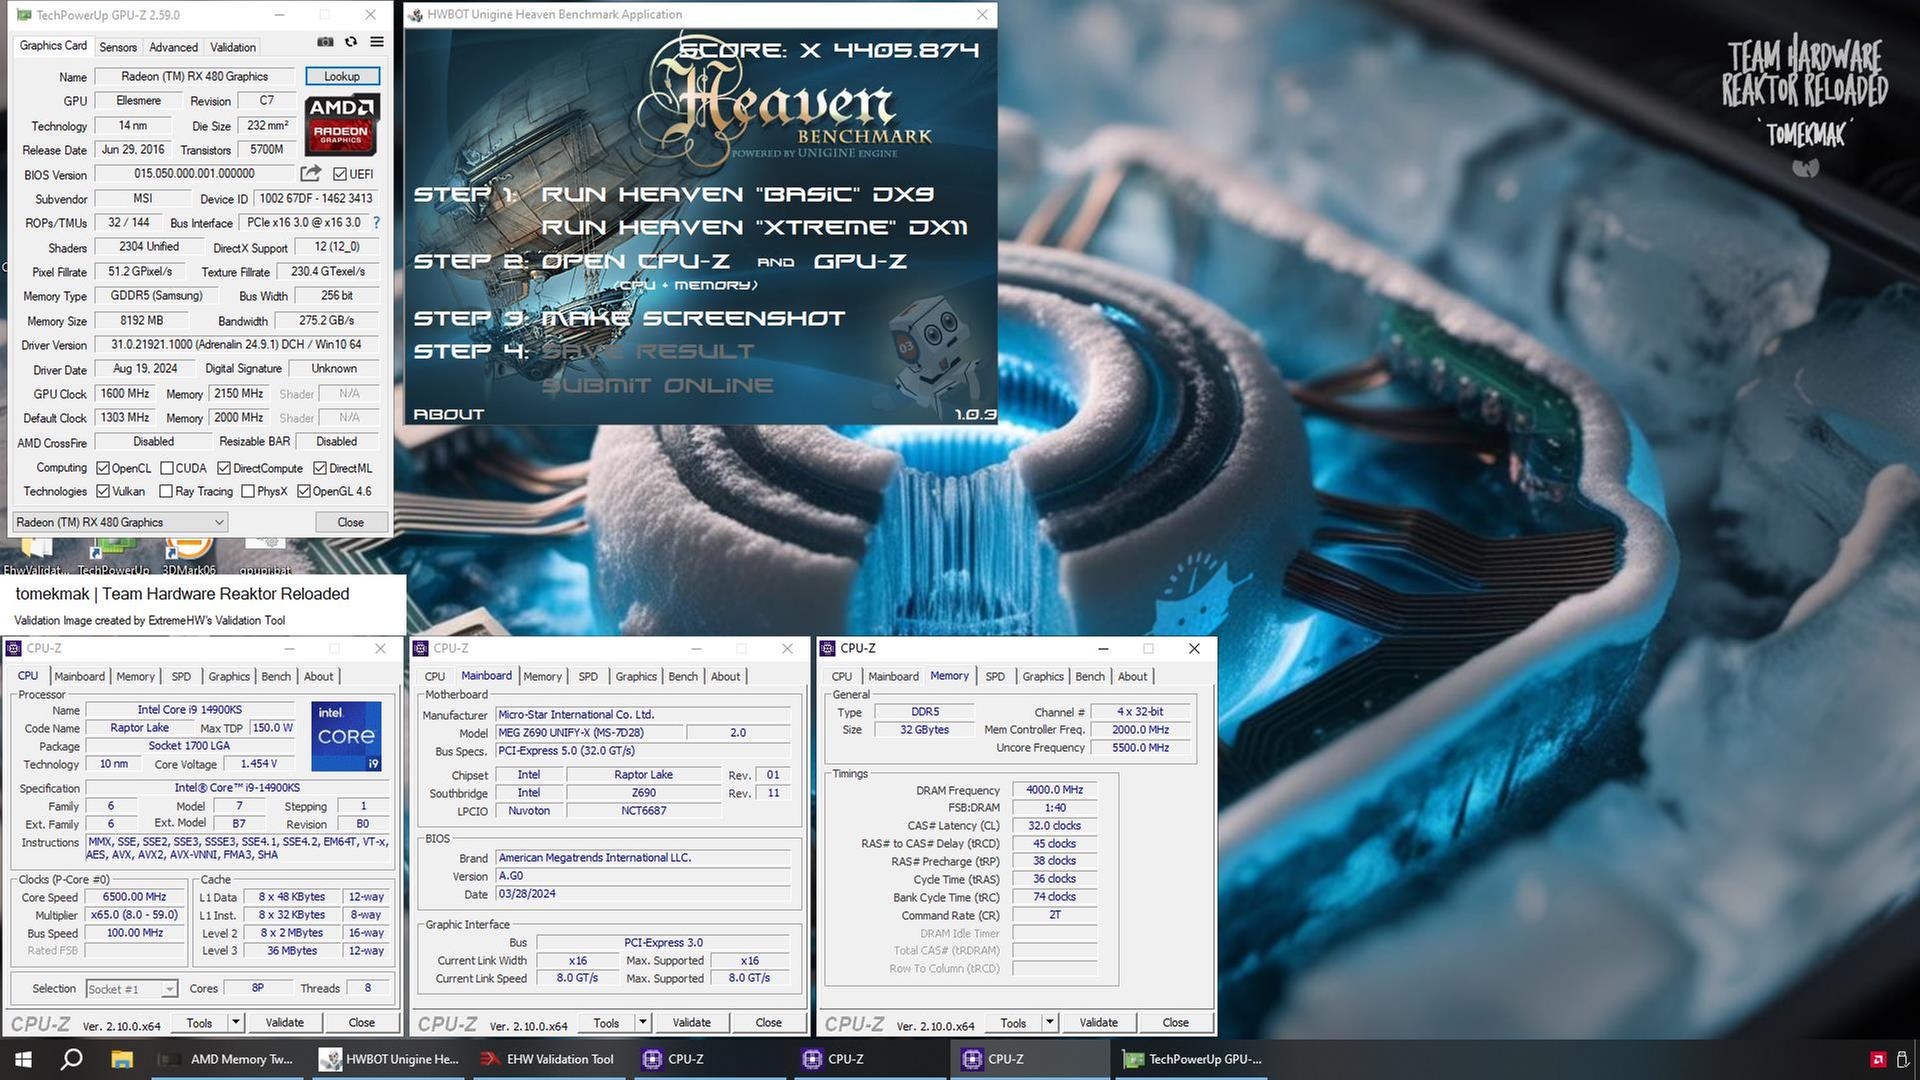
Task: Click the BIOS export share icon
Action: pyautogui.click(x=311, y=173)
